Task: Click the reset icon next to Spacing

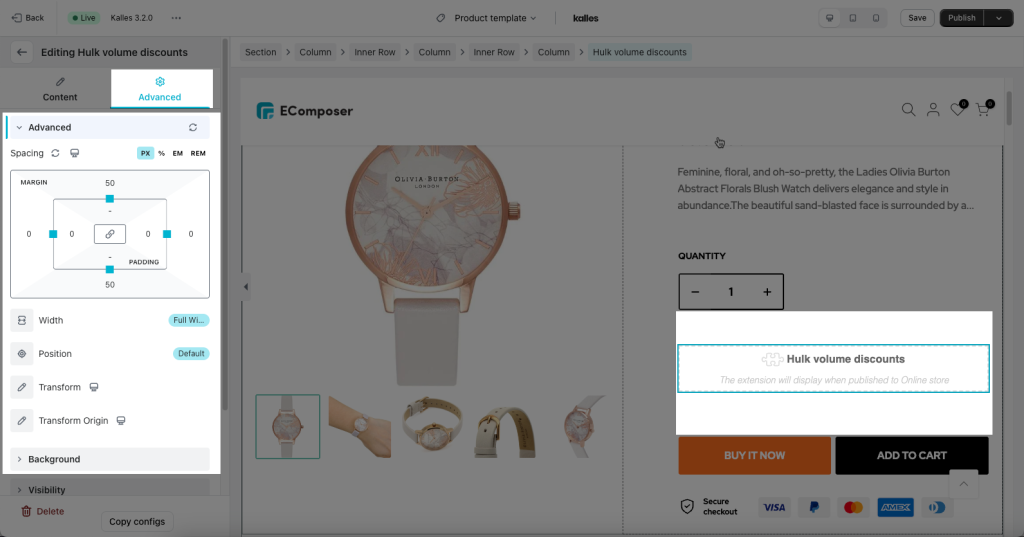Action: (x=56, y=153)
